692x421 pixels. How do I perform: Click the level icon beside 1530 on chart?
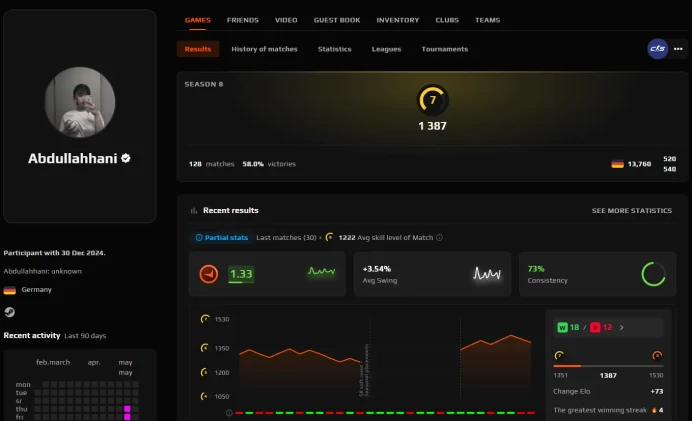click(x=205, y=319)
